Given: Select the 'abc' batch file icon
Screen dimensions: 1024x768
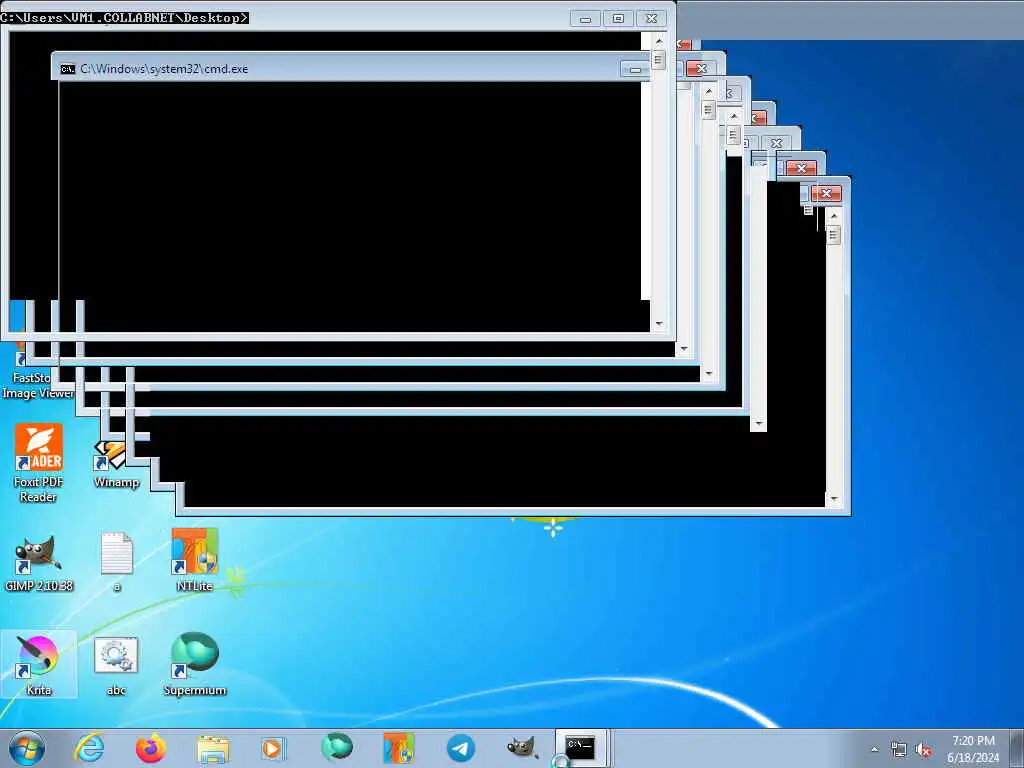Looking at the screenshot, I should coord(116,664).
